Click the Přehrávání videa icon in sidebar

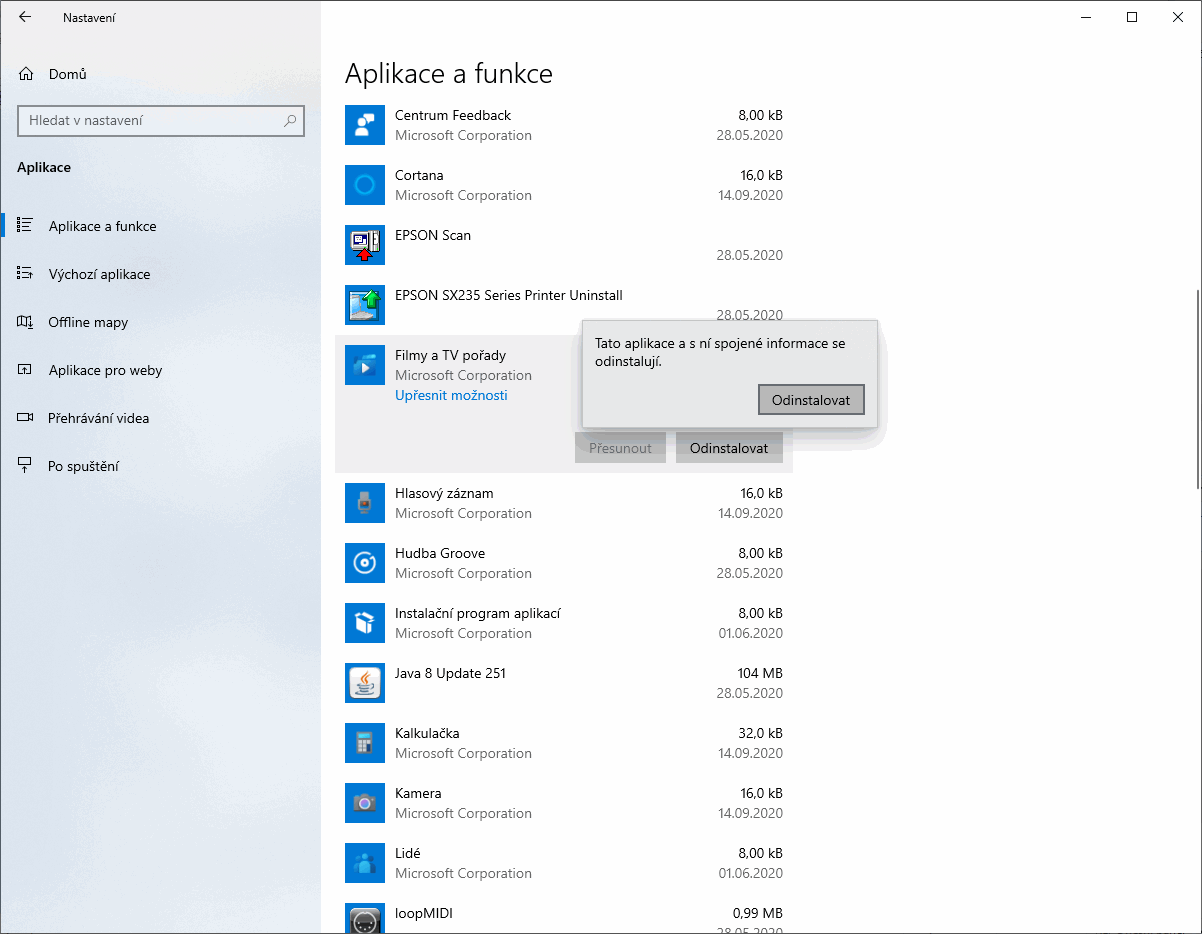[x=26, y=418]
